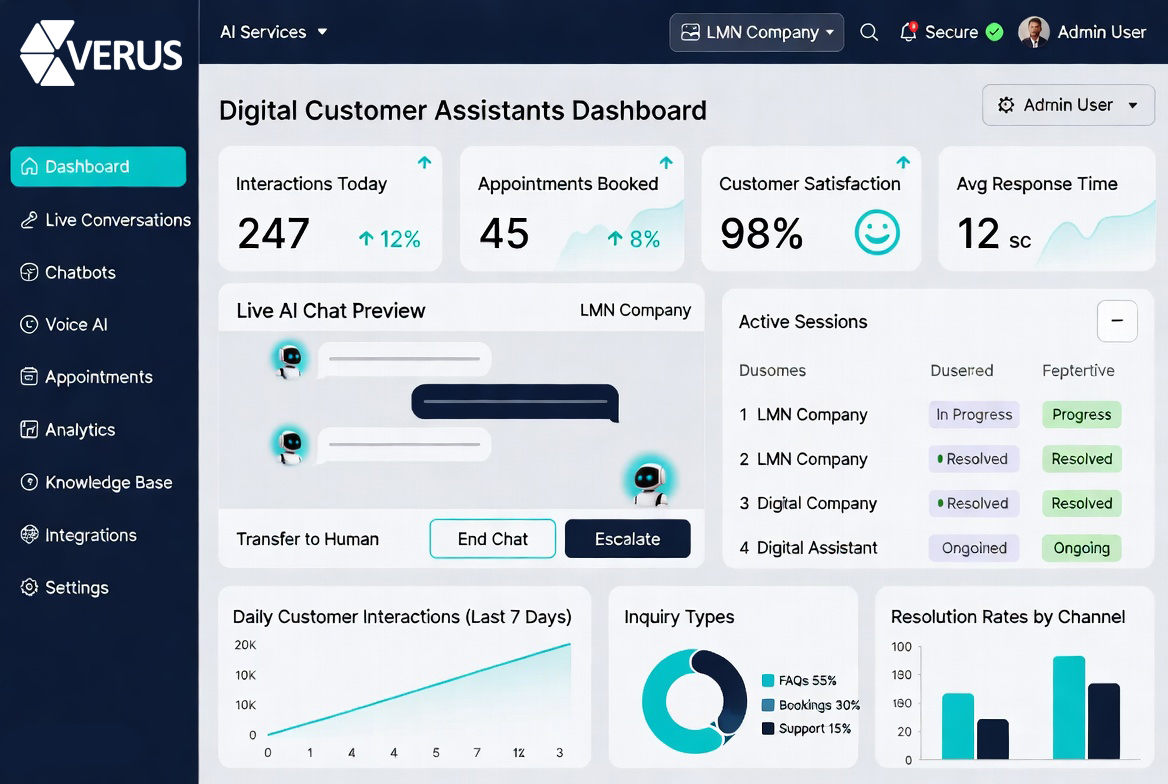
Task: Click Transfer to Human
Action: 308,539
